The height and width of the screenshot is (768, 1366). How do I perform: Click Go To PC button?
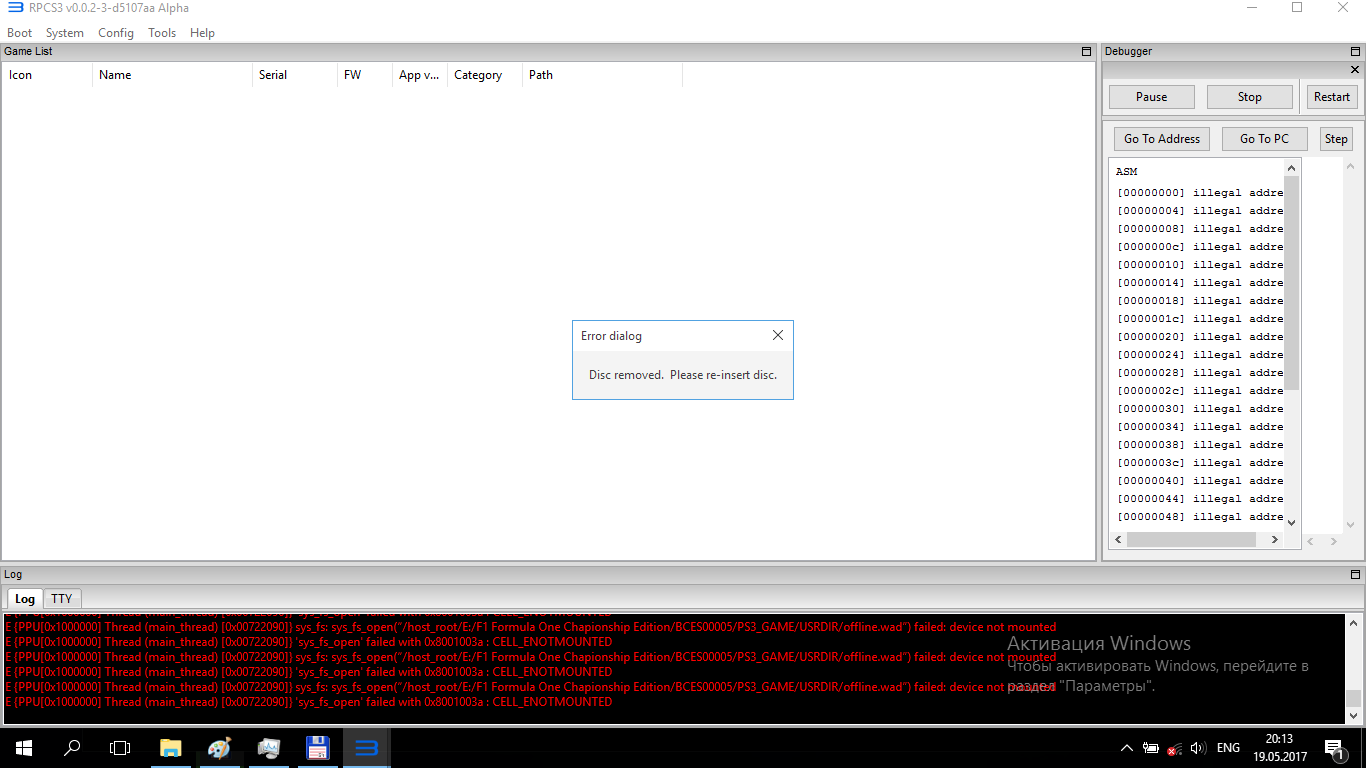(1265, 139)
